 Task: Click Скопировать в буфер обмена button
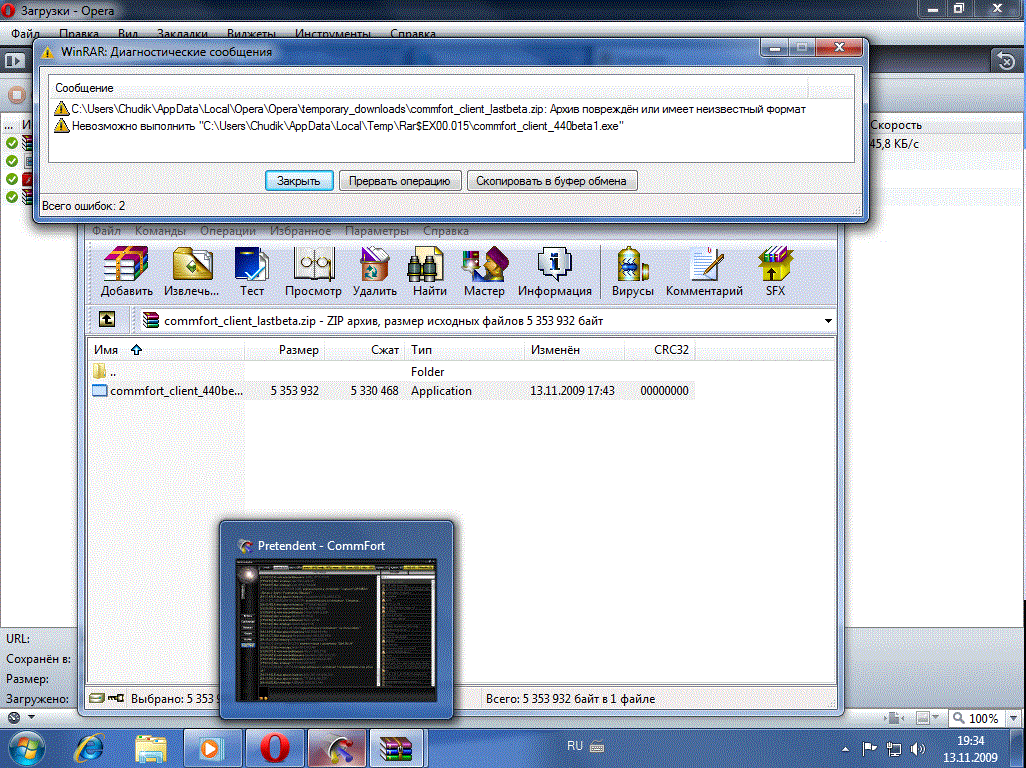click(x=551, y=181)
